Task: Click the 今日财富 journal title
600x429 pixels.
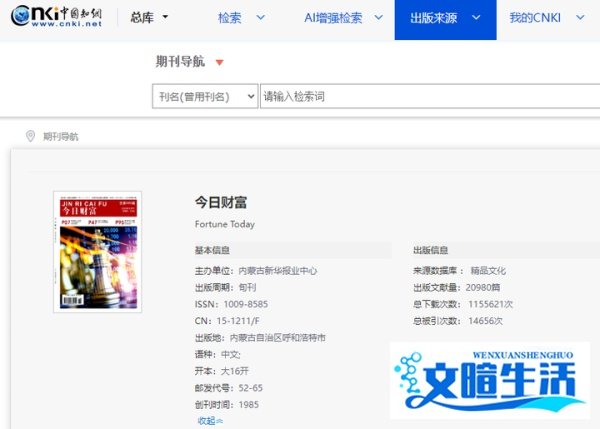Action: tap(221, 202)
